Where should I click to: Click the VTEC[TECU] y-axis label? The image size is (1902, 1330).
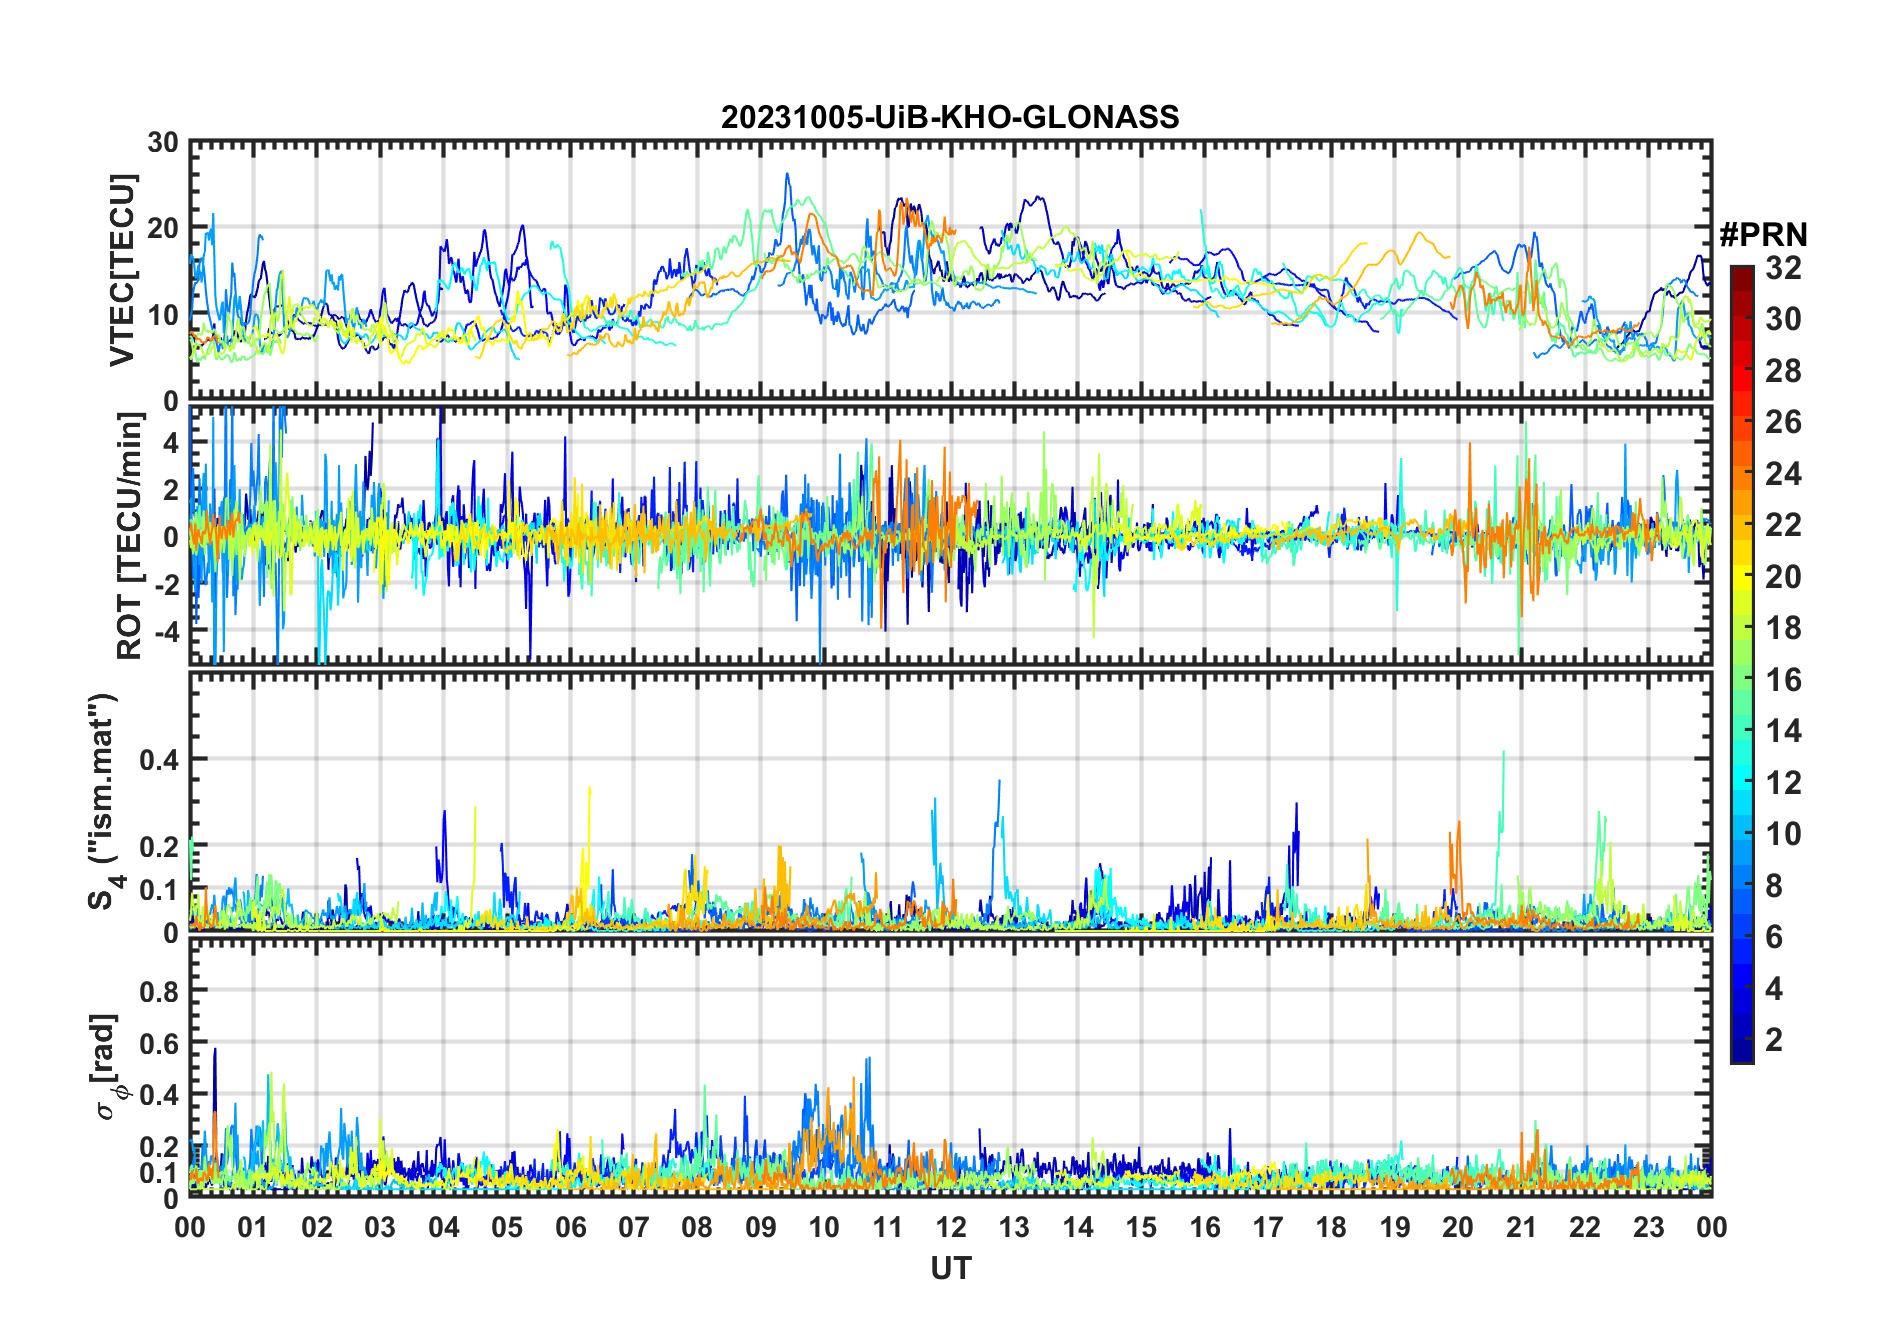(122, 271)
